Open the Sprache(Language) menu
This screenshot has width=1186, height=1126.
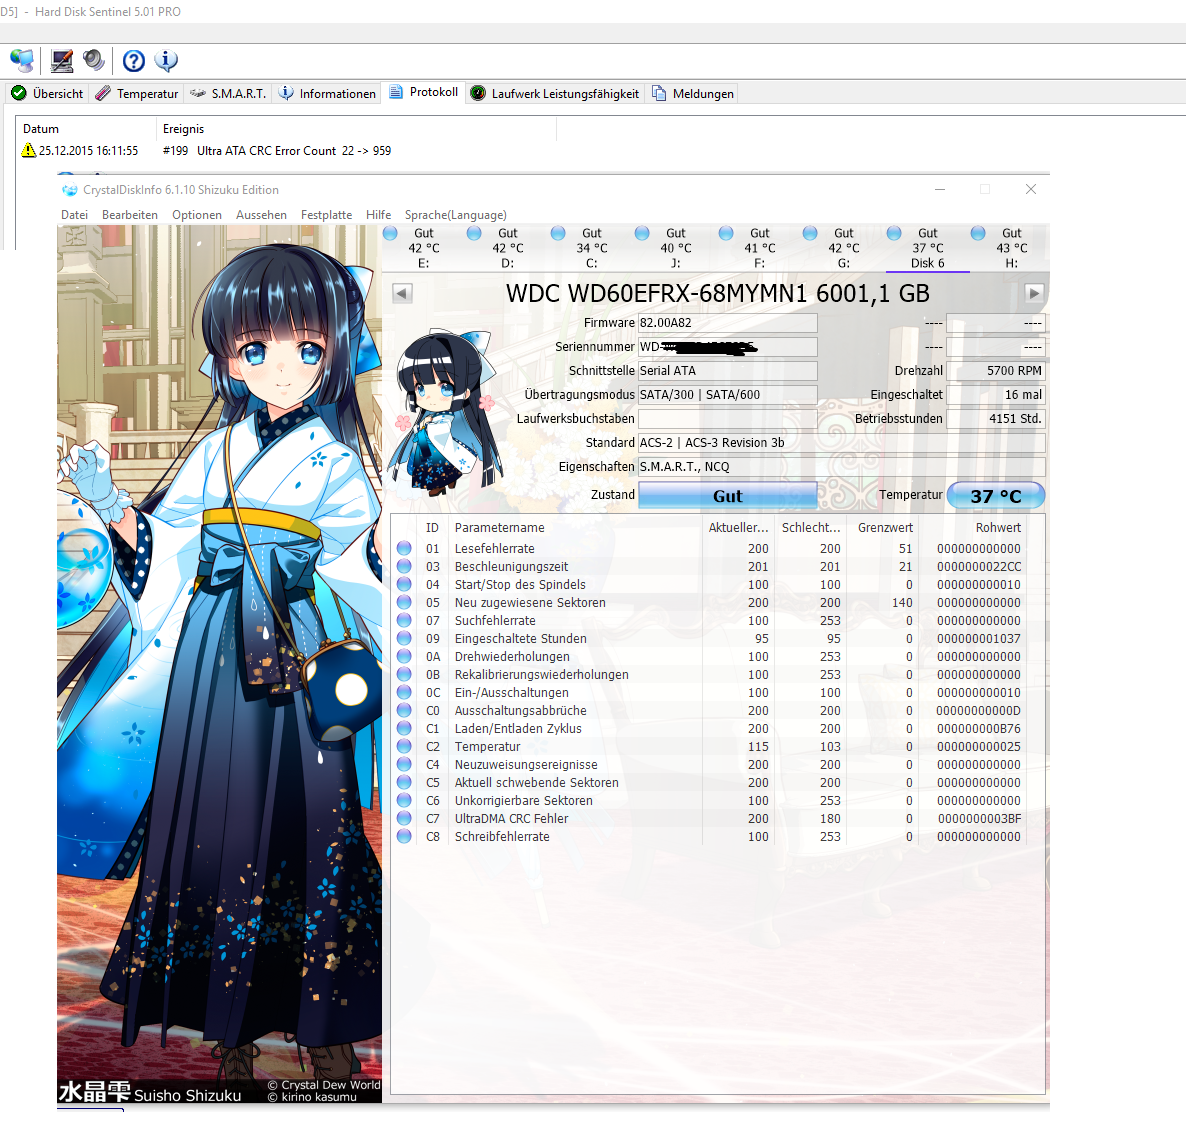pos(455,215)
